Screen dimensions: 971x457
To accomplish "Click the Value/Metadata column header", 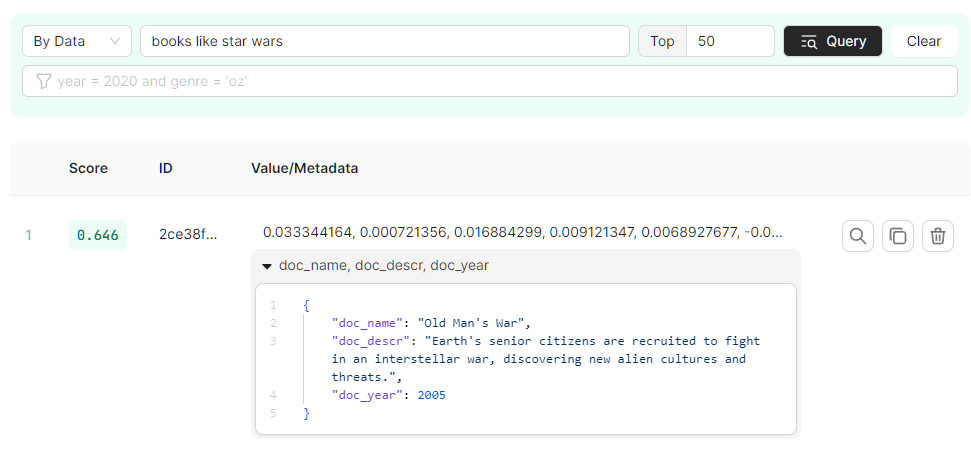I will click(x=304, y=168).
